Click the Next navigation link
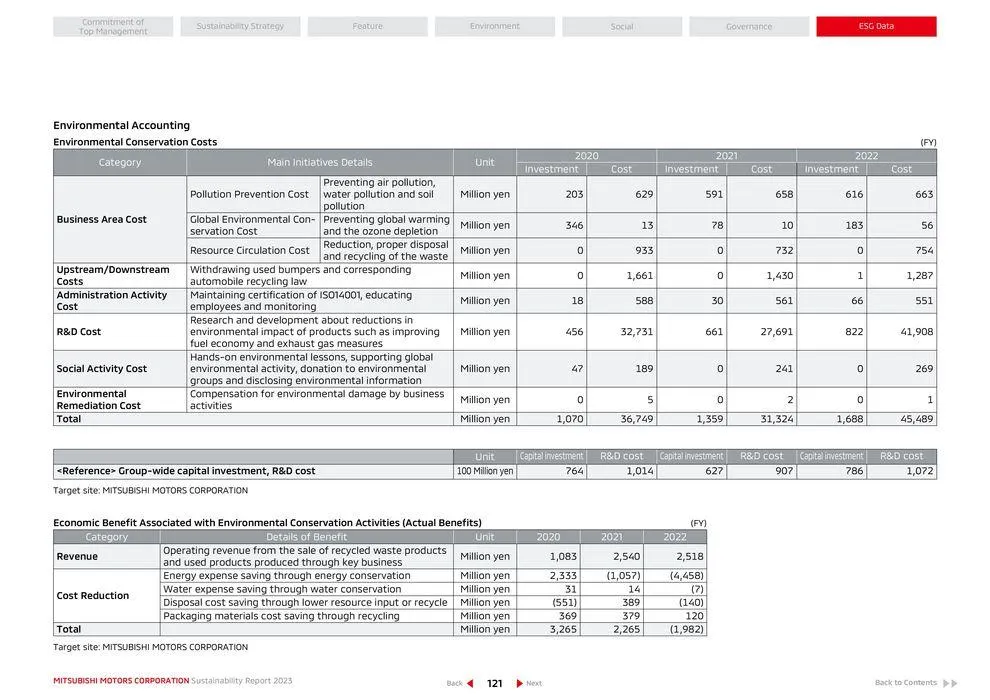 tap(532, 682)
